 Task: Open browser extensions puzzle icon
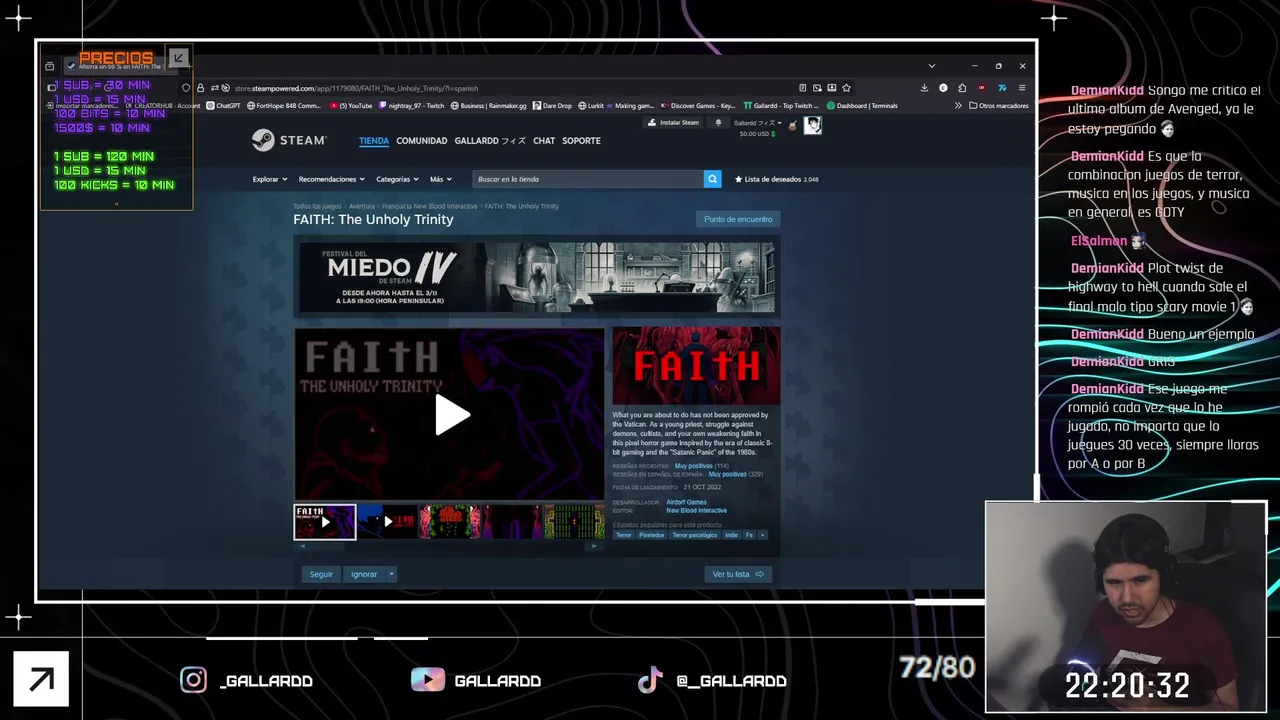click(x=962, y=88)
